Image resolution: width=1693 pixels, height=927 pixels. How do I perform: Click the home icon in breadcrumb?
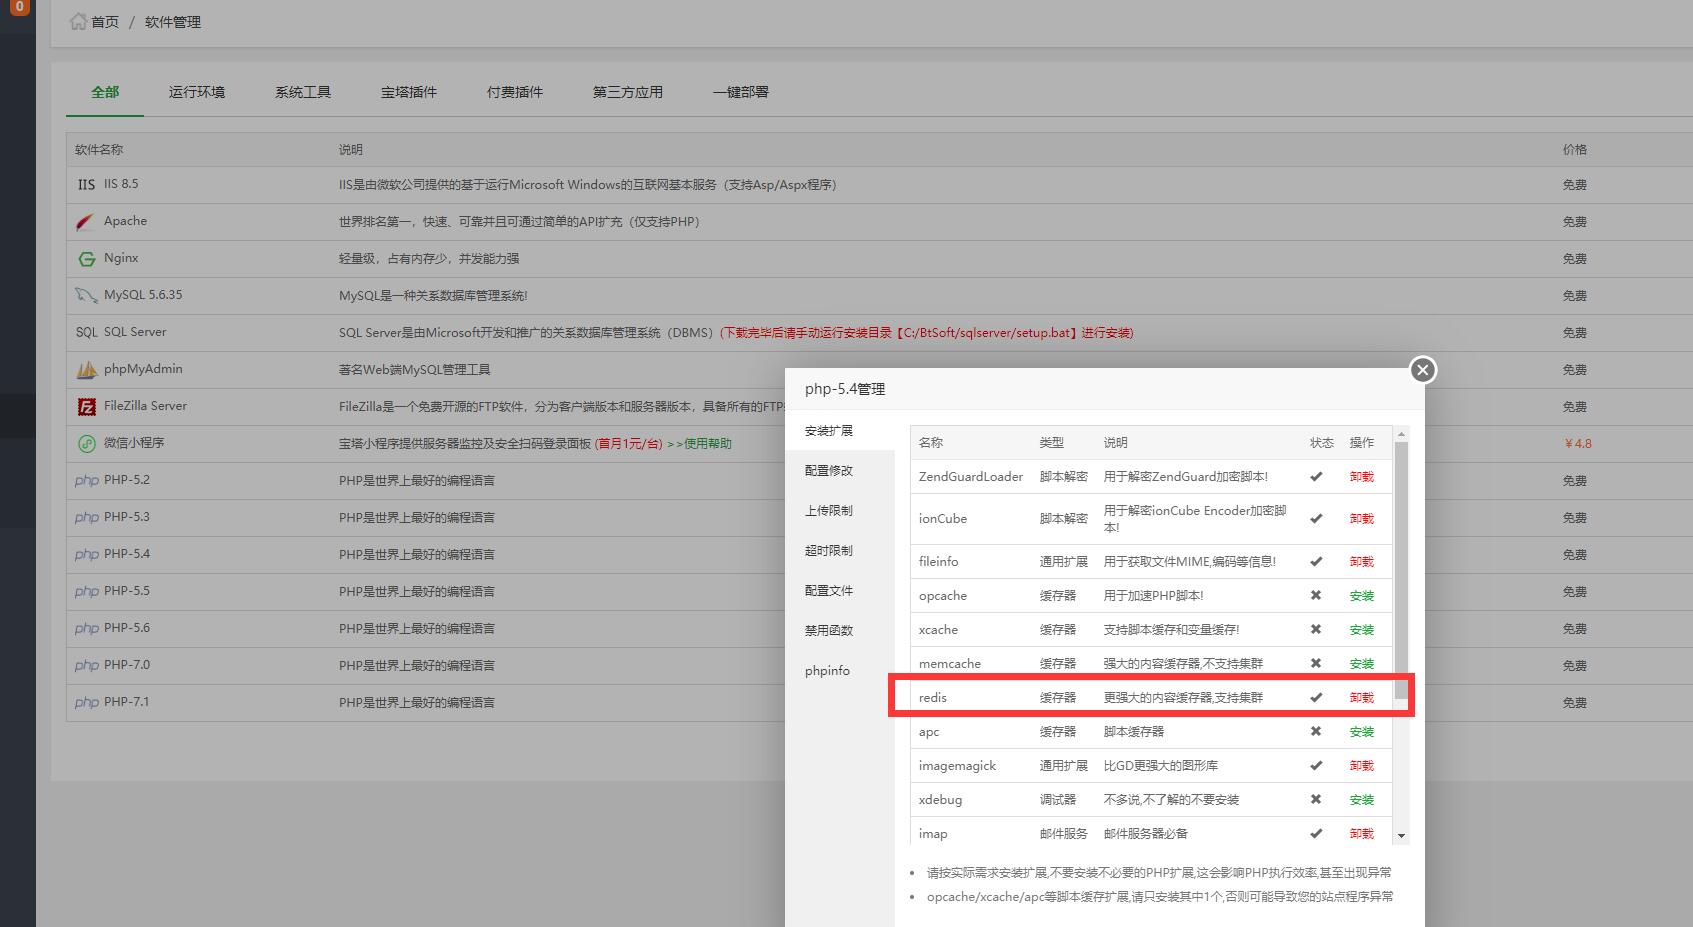point(78,21)
